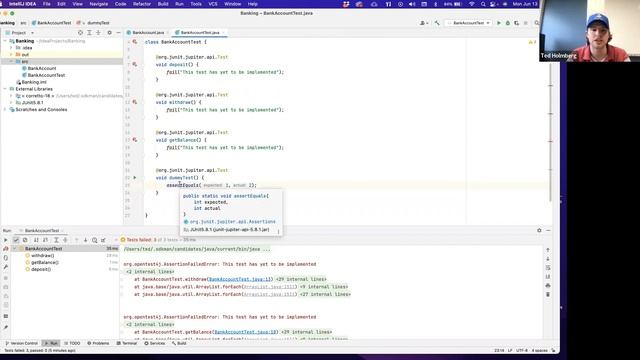Click the trash clear-all icon beside console
This screenshot has width=640, height=360.
(x=548, y=294)
